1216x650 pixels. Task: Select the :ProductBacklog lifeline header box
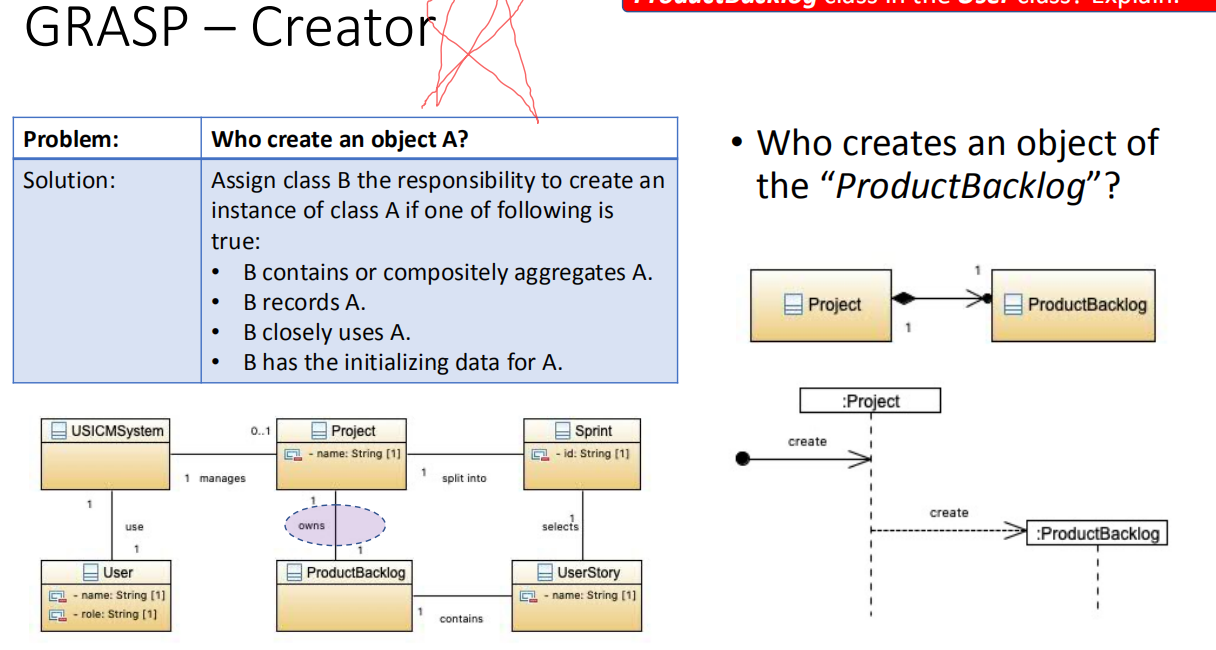pos(1097,533)
